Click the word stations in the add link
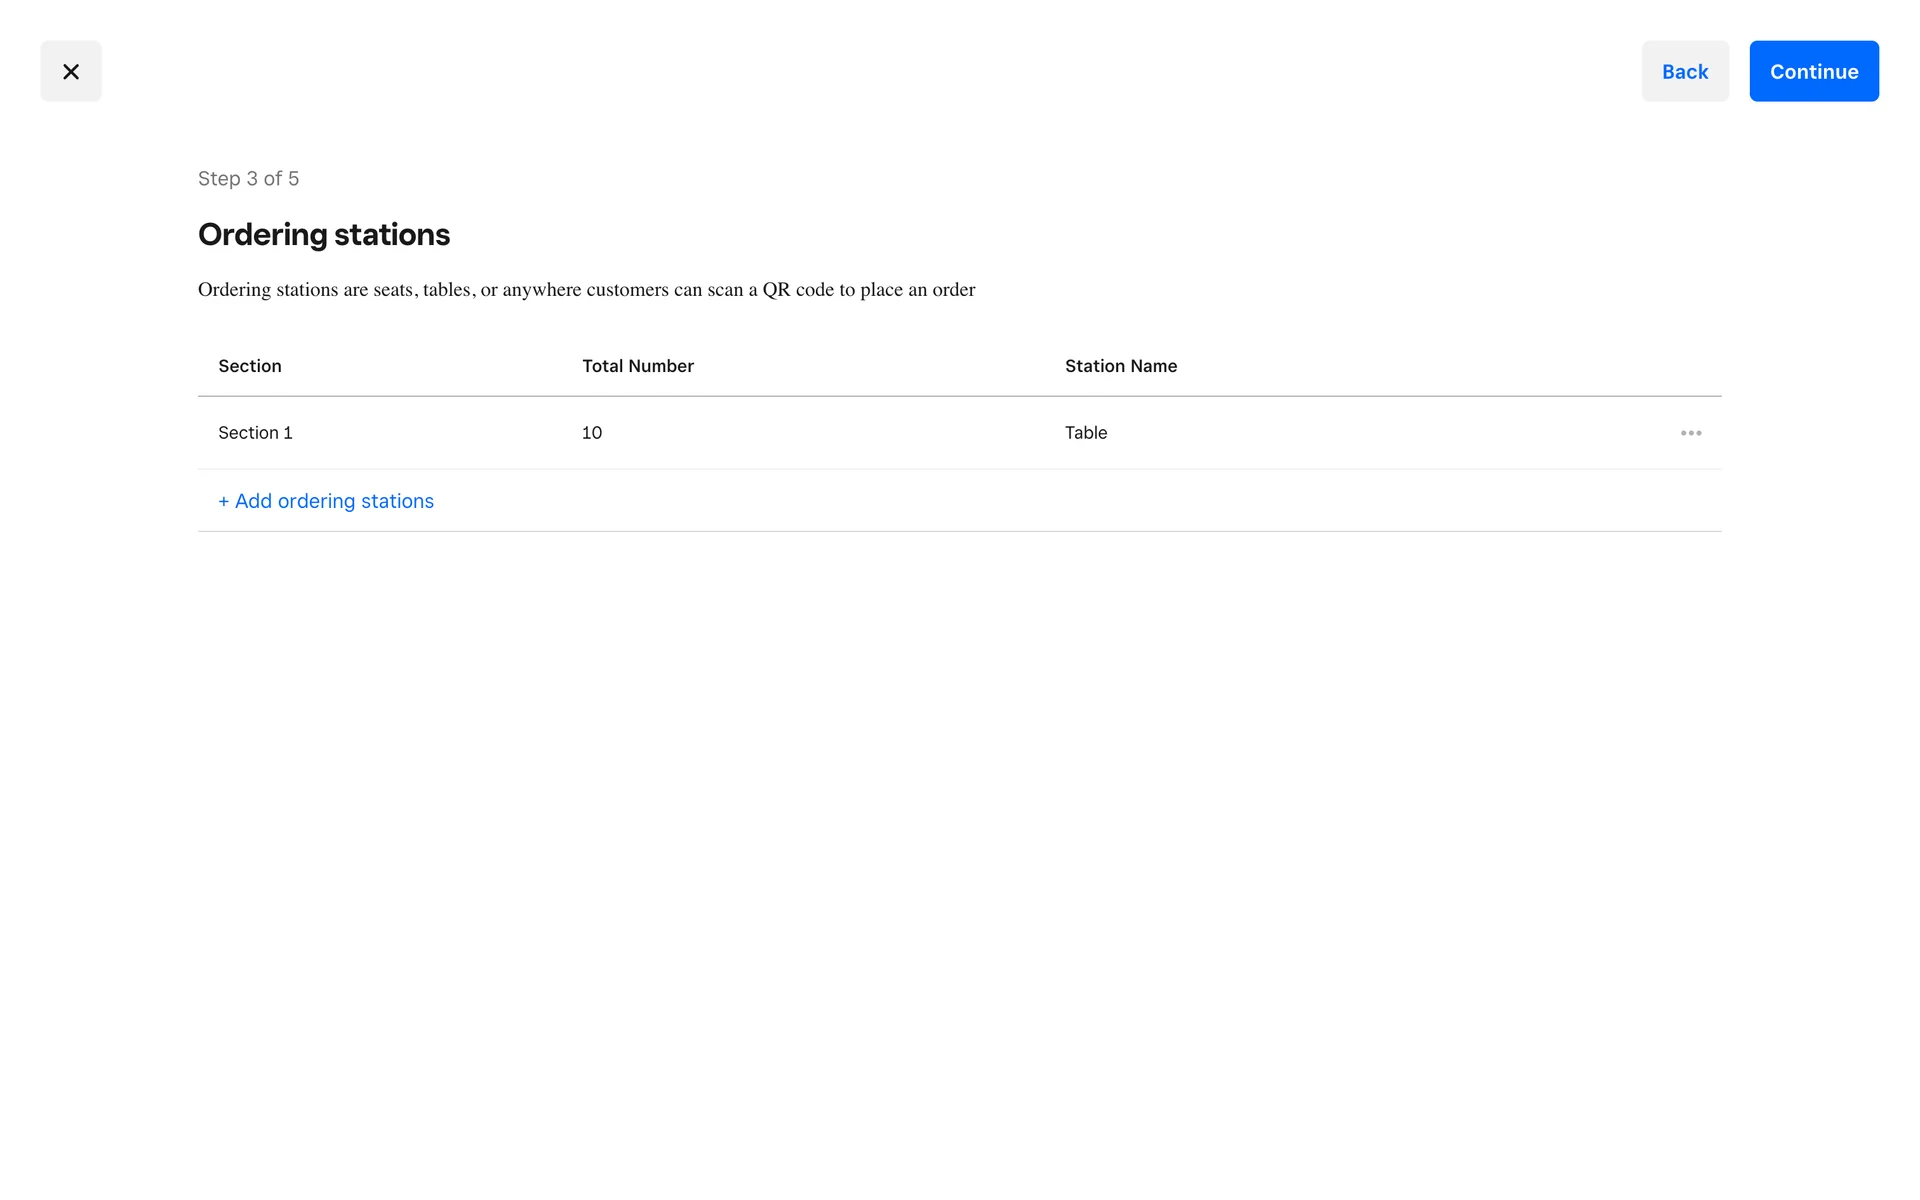 (x=397, y=501)
